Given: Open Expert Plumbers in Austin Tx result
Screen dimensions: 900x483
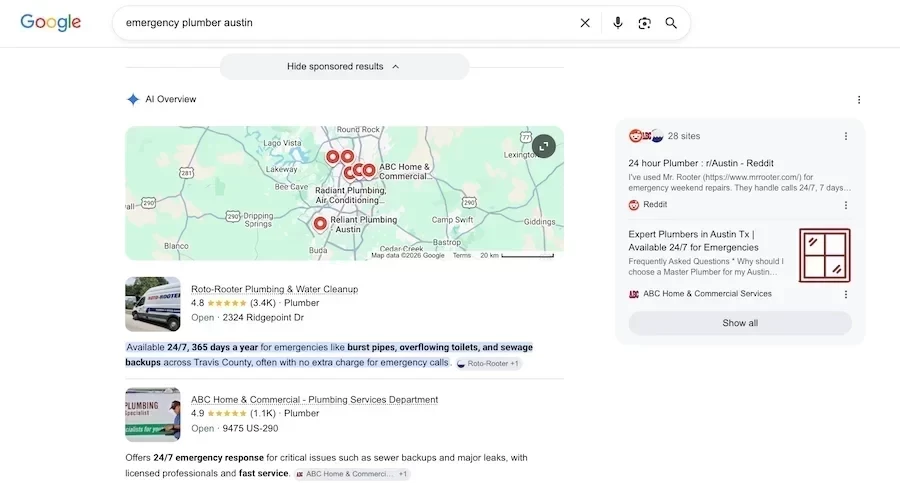Looking at the screenshot, I should pyautogui.click(x=693, y=241).
